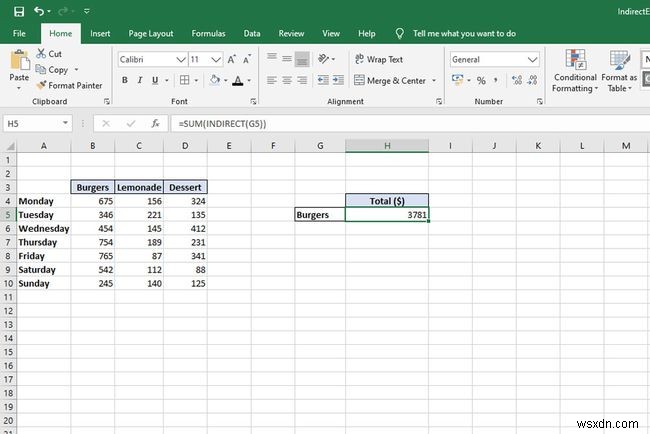Toggle Bold formatting

point(125,80)
